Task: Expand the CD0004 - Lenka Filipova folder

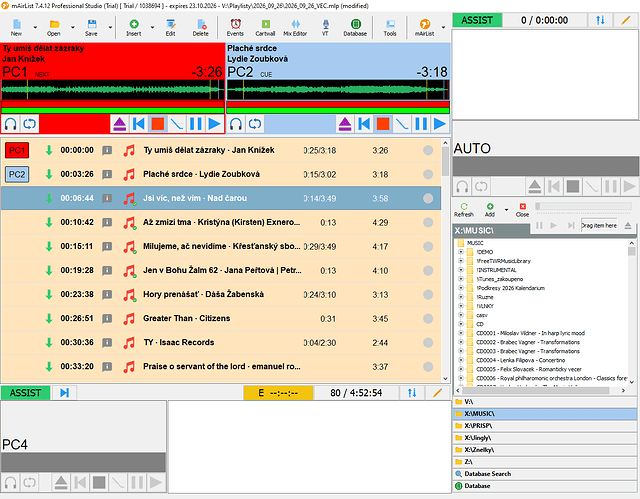Action: pyautogui.click(x=461, y=360)
